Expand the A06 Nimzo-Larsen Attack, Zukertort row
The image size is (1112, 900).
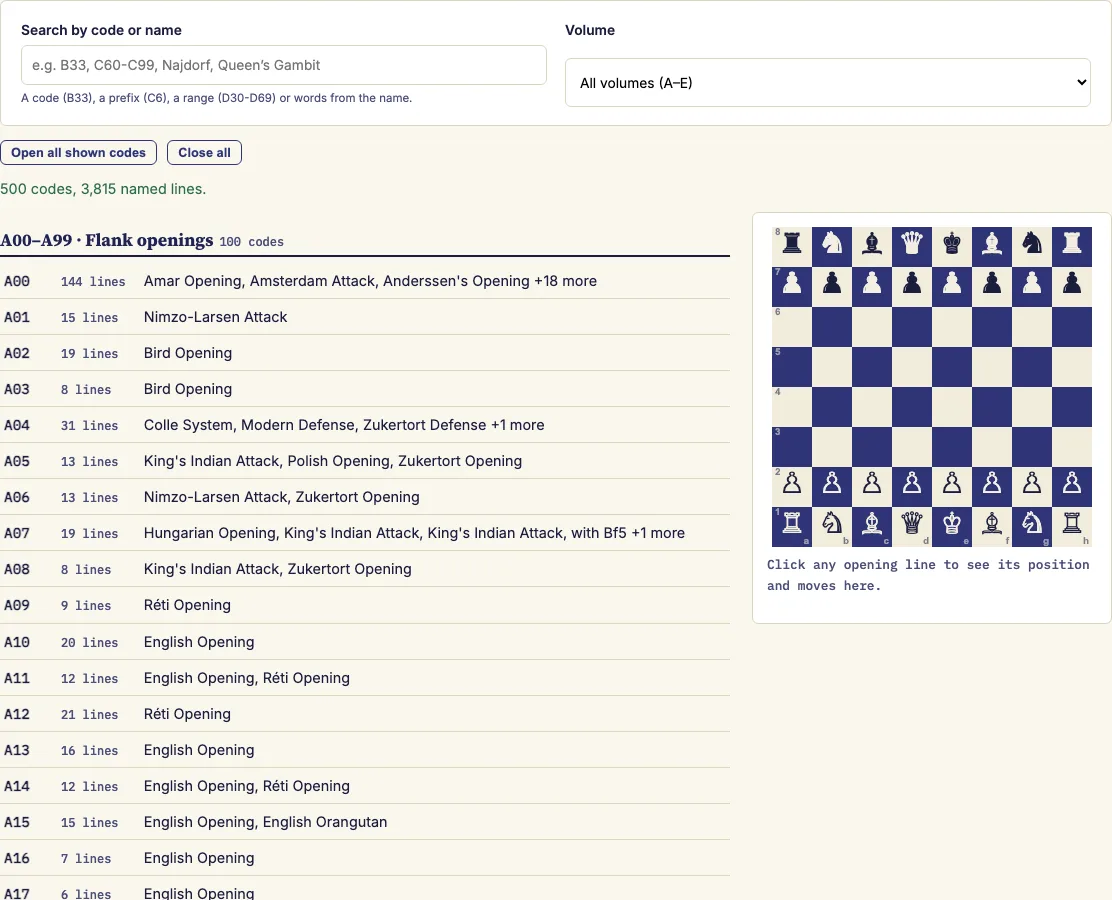[x=365, y=497]
